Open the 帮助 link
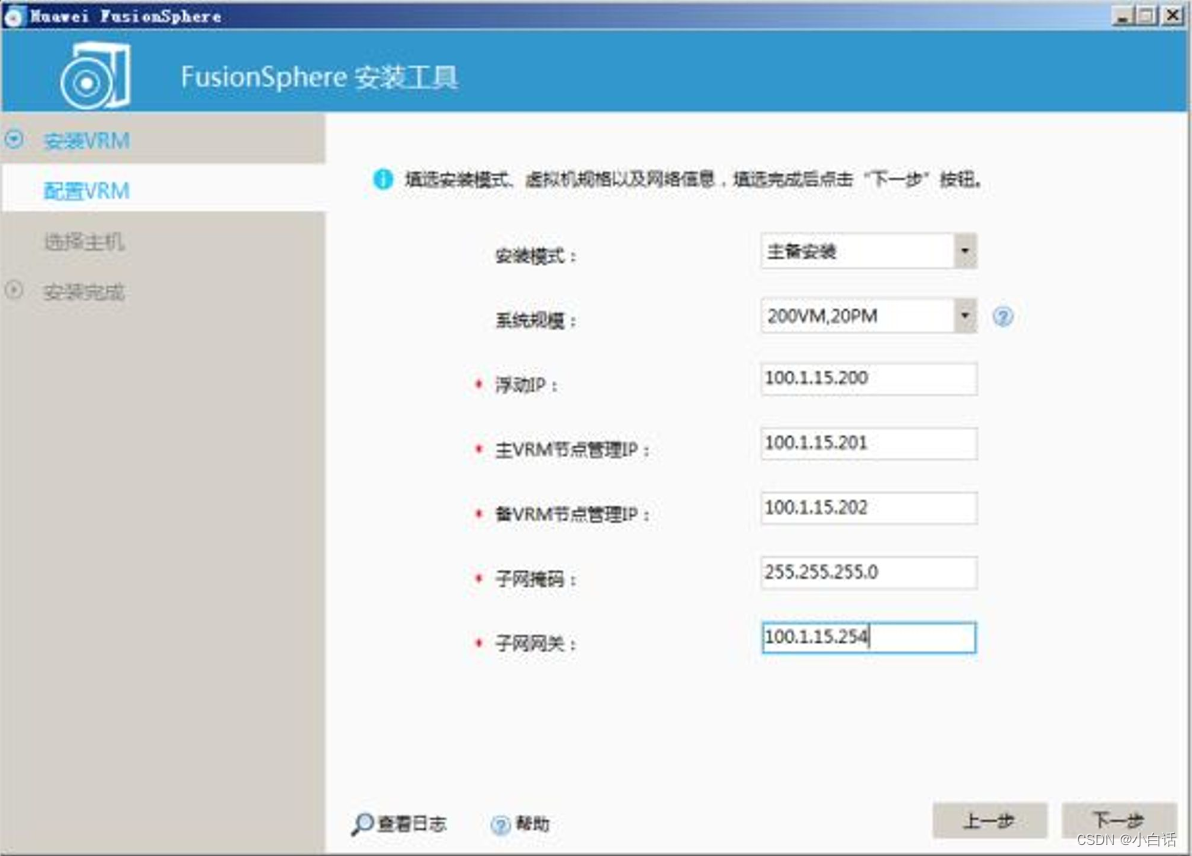 tap(532, 824)
